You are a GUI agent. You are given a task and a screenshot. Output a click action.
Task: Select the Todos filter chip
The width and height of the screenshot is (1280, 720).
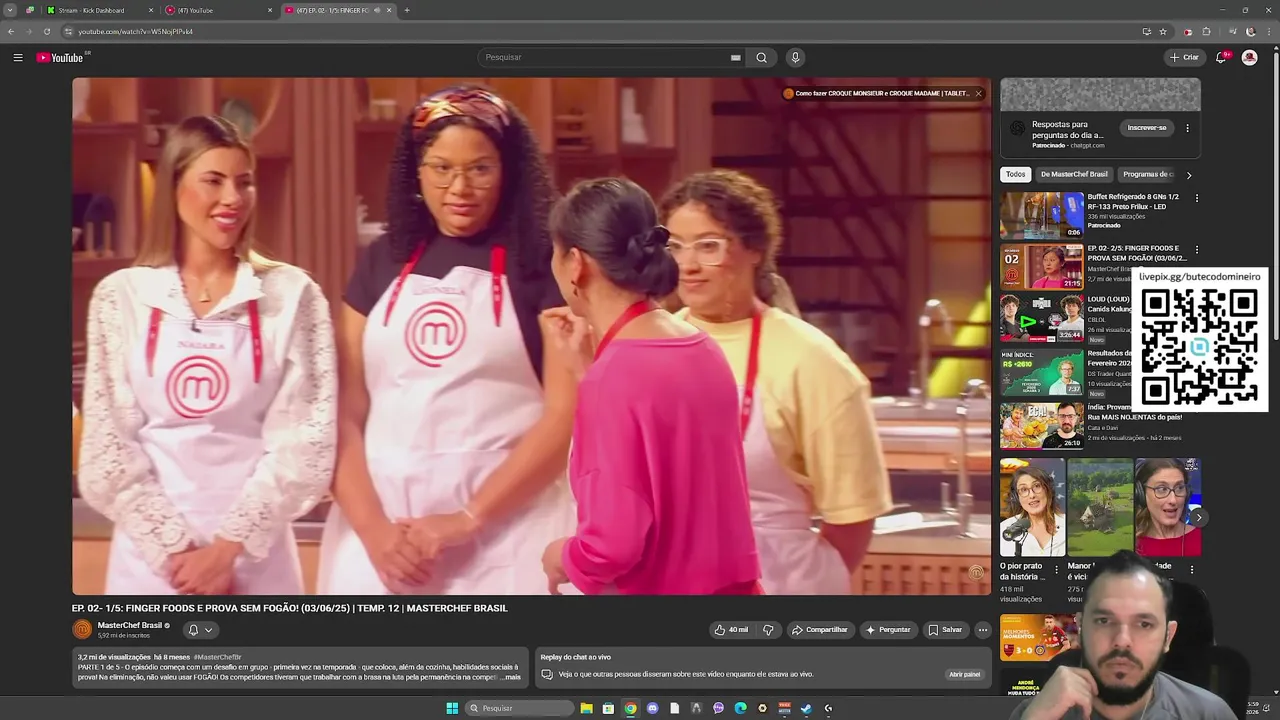[x=1016, y=174]
